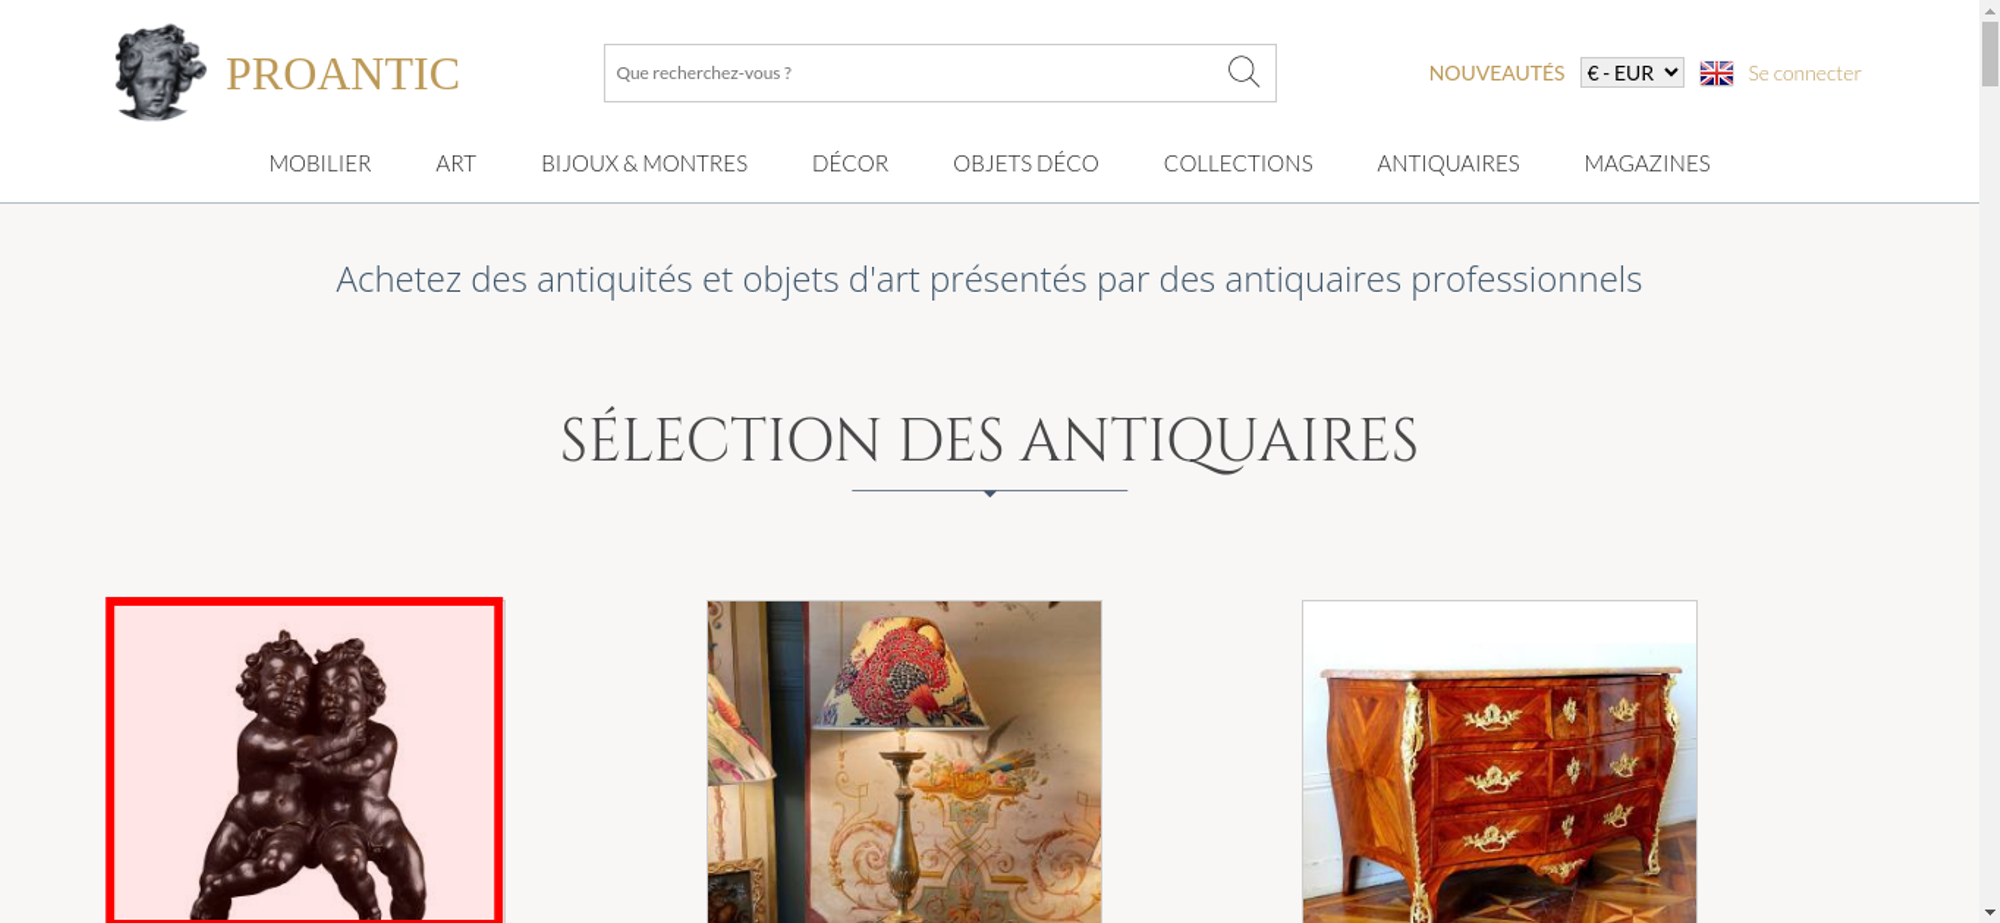
Task: Open the marquetry commode thumbnail
Action: (1499, 761)
